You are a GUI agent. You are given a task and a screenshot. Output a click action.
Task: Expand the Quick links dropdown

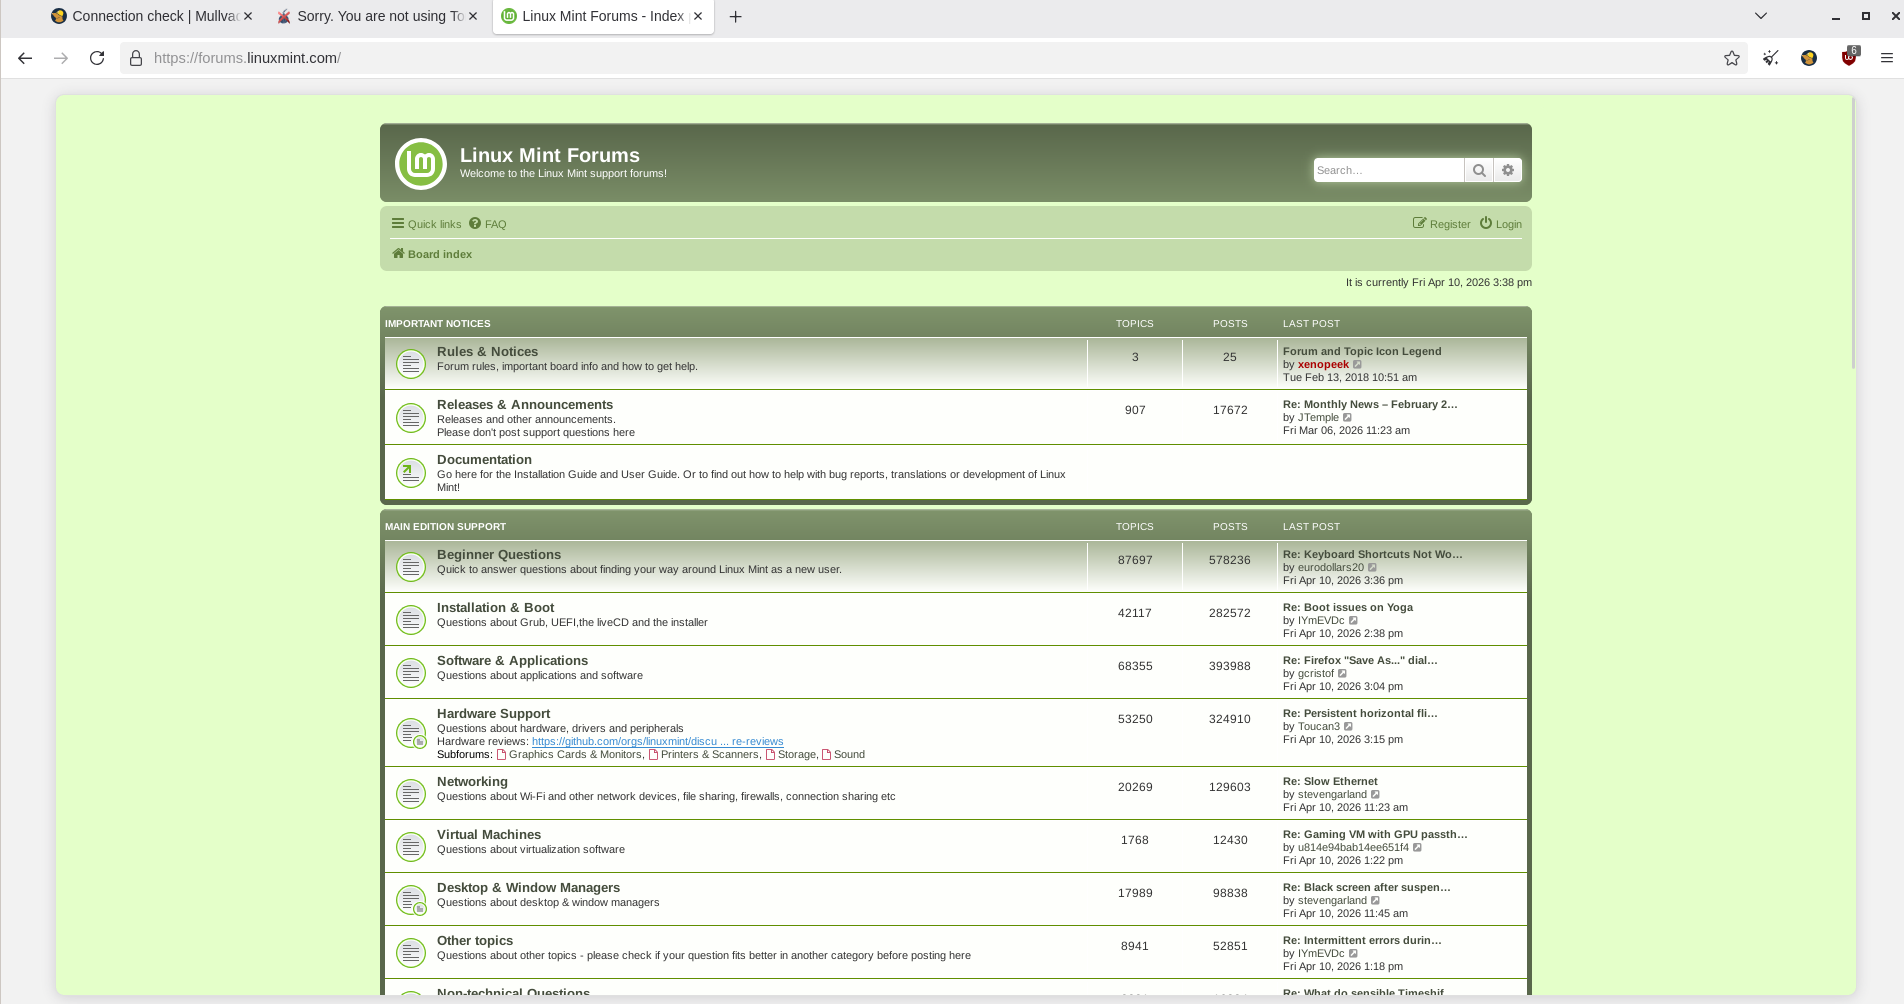[427, 224]
